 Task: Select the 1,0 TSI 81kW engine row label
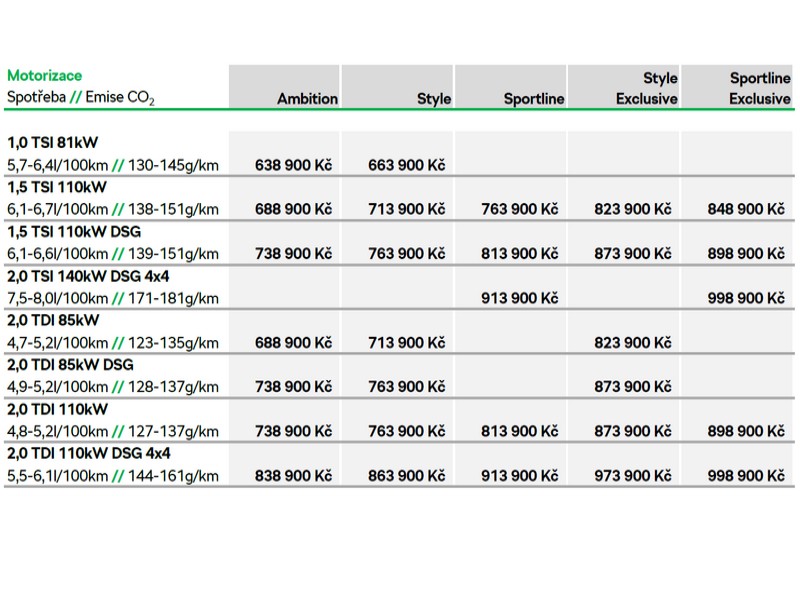pos(53,142)
